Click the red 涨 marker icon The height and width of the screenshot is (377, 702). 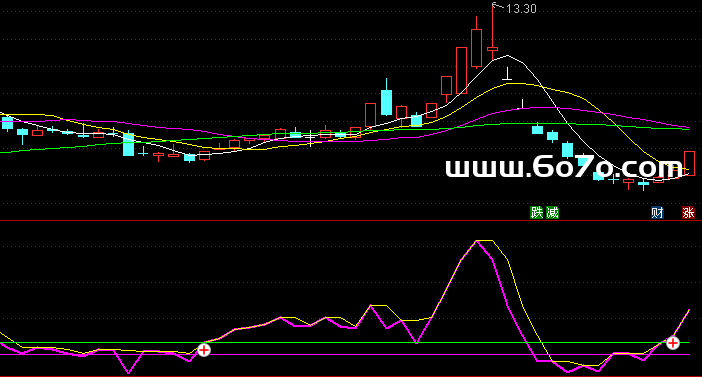[x=688, y=212]
